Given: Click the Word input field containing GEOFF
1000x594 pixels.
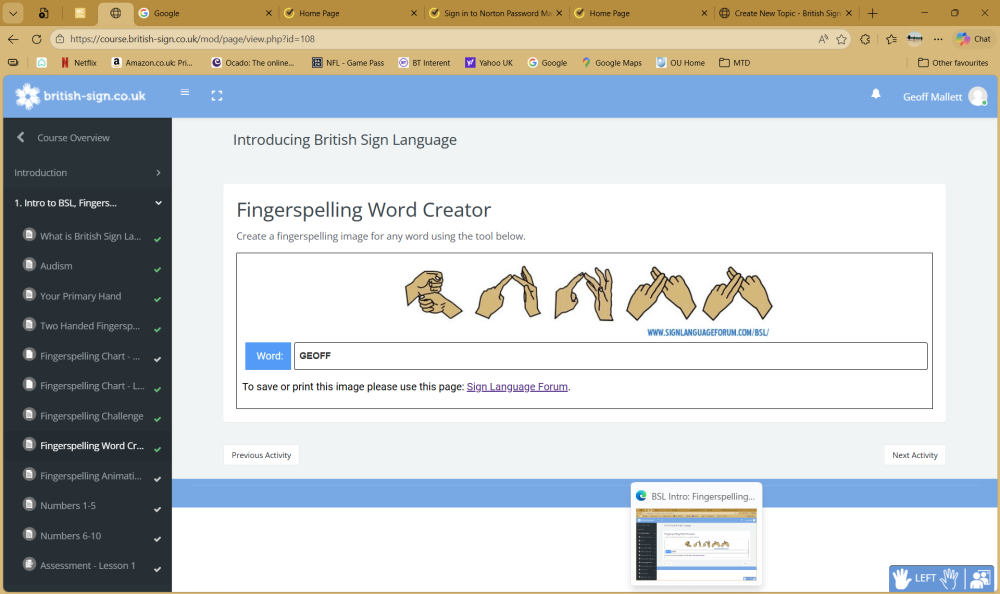Looking at the screenshot, I should point(610,356).
